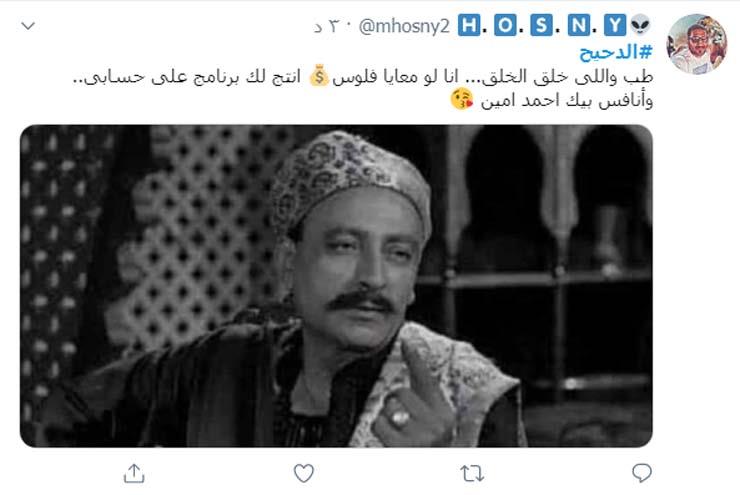The image size is (740, 495).
Task: Open the reply speech bubble icon
Action: (x=641, y=473)
